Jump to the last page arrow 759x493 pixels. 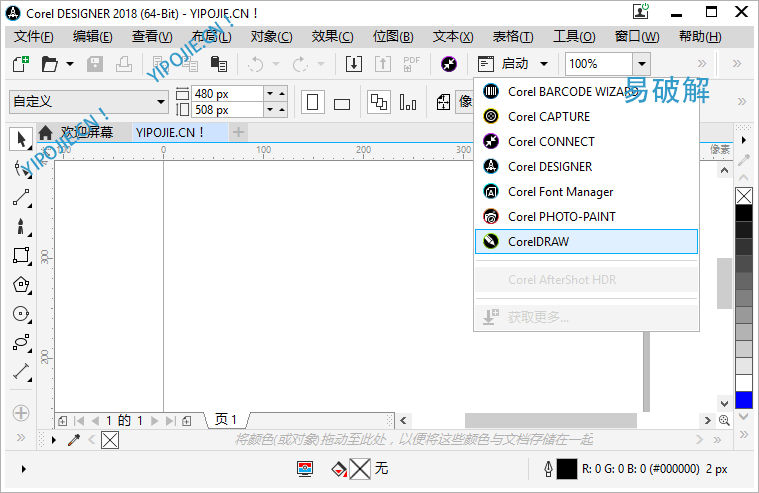pos(170,421)
